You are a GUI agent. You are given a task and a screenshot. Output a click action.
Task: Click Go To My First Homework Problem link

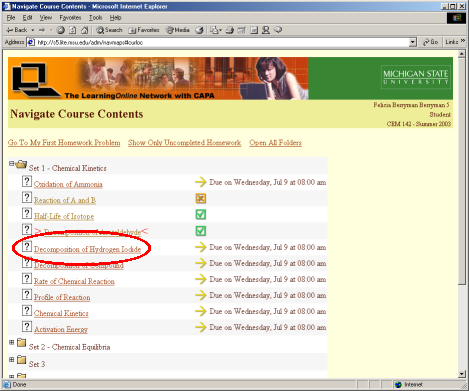(64, 143)
